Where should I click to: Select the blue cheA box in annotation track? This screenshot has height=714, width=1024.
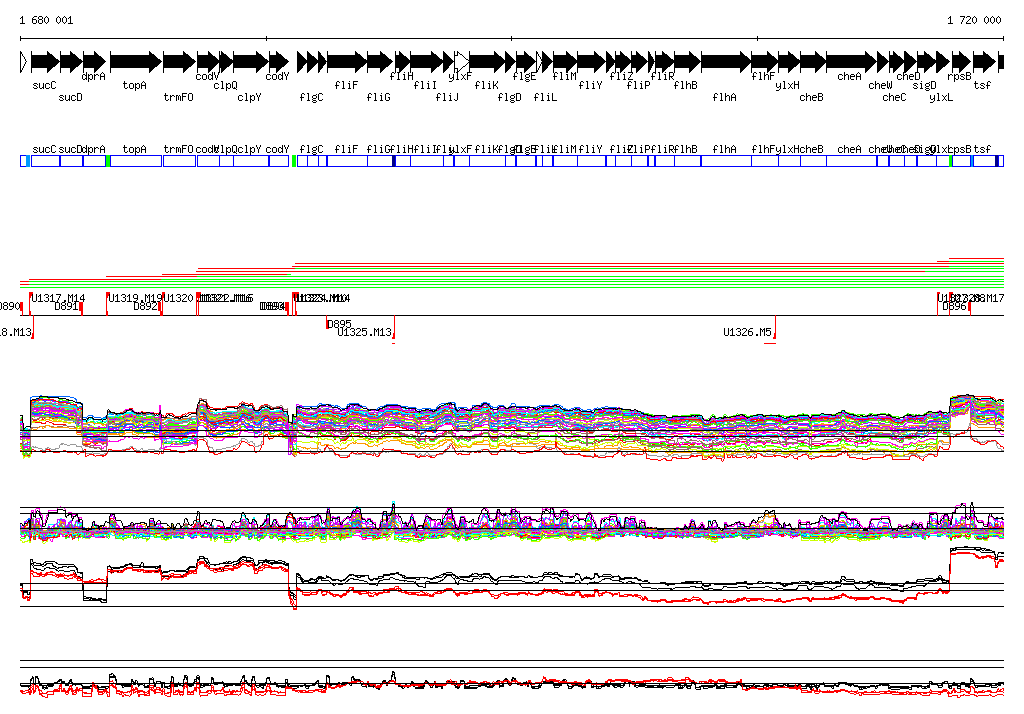tap(852, 161)
